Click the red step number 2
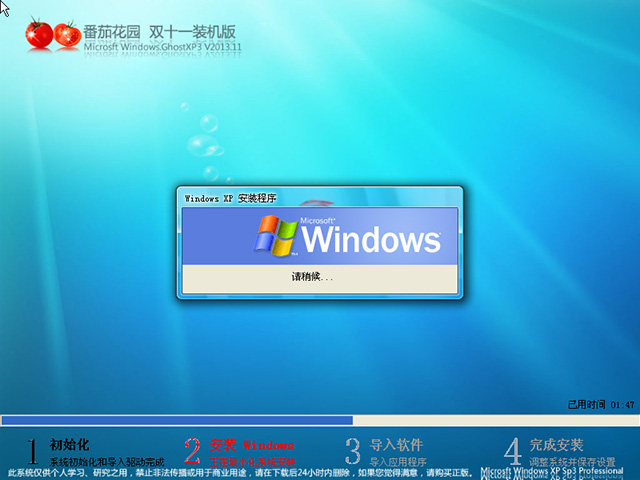 pos(192,451)
